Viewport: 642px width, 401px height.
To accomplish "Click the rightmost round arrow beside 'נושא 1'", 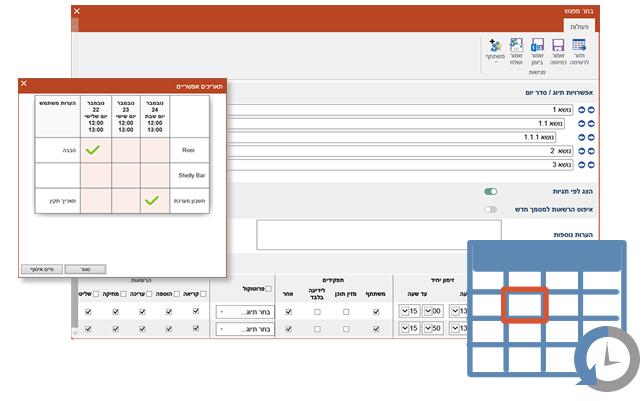I will coord(592,110).
